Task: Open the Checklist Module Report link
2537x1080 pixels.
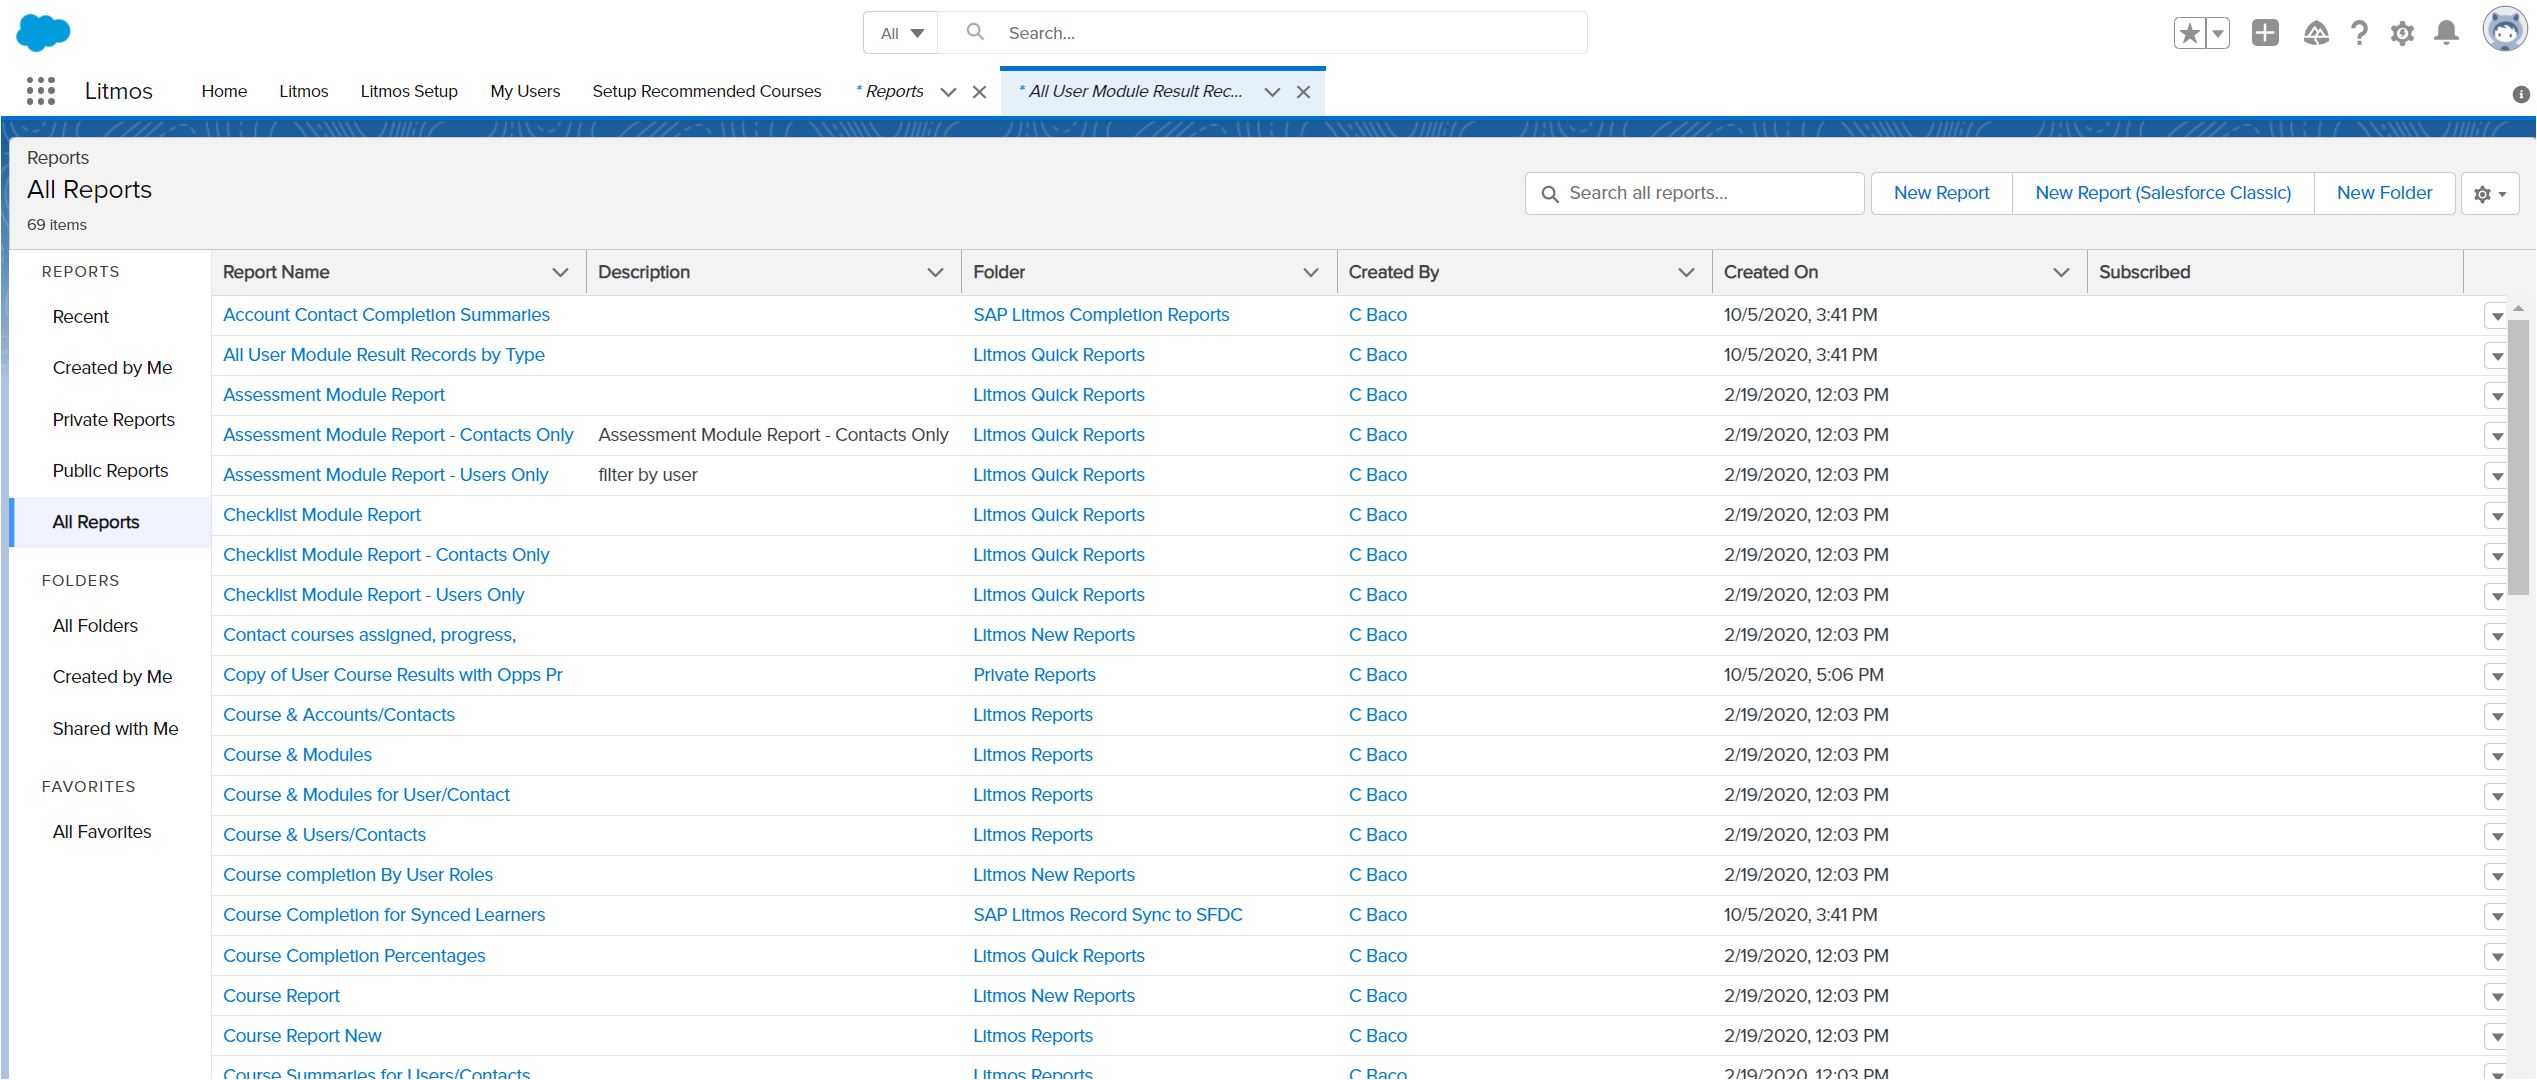Action: (x=321, y=514)
